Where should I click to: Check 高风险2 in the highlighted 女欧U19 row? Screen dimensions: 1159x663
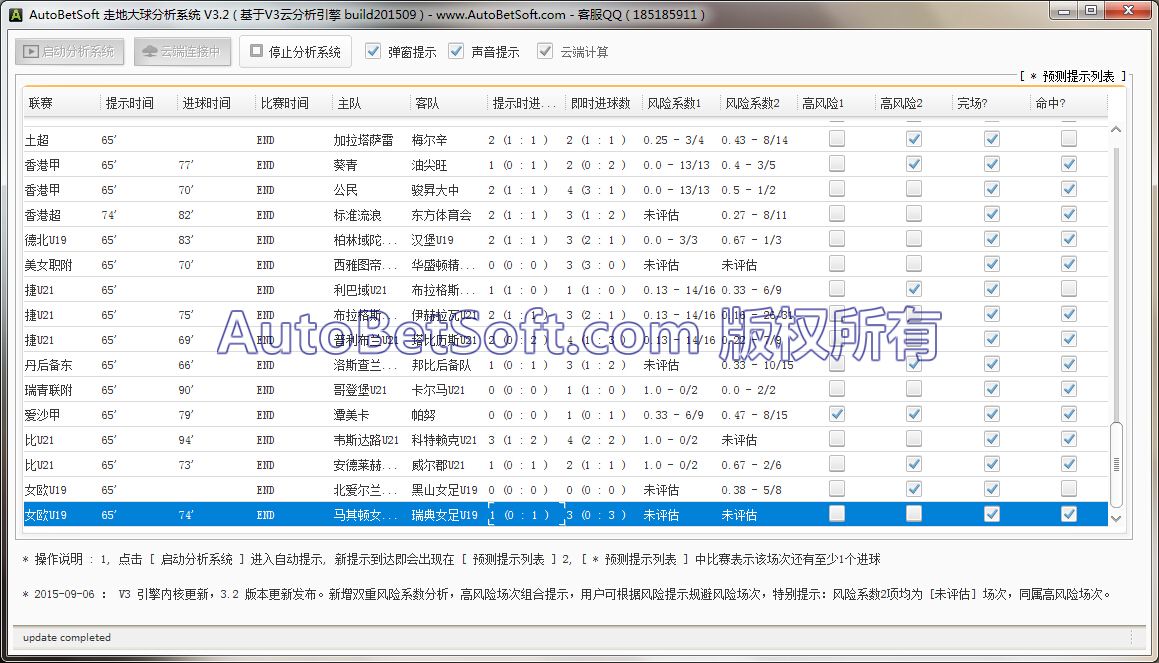(913, 514)
